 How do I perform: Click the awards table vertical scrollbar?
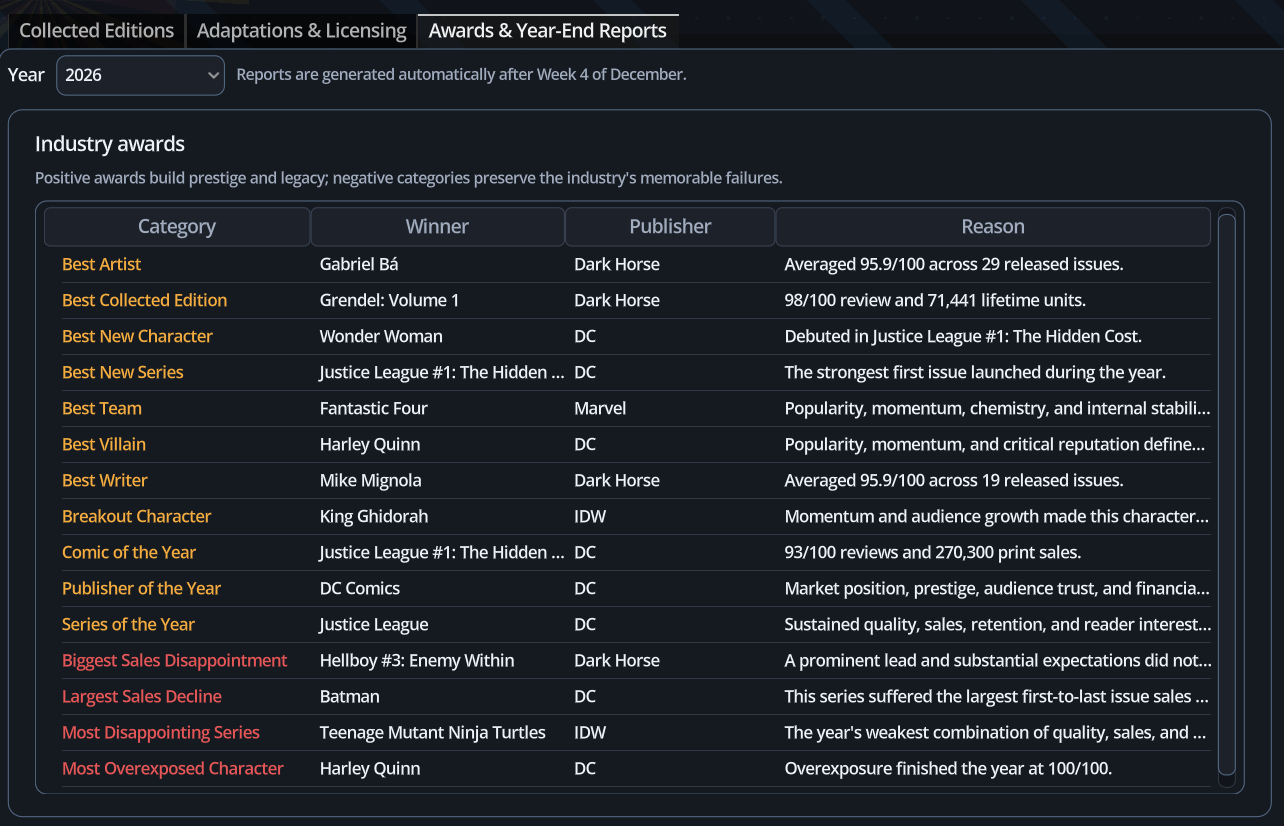1226,494
